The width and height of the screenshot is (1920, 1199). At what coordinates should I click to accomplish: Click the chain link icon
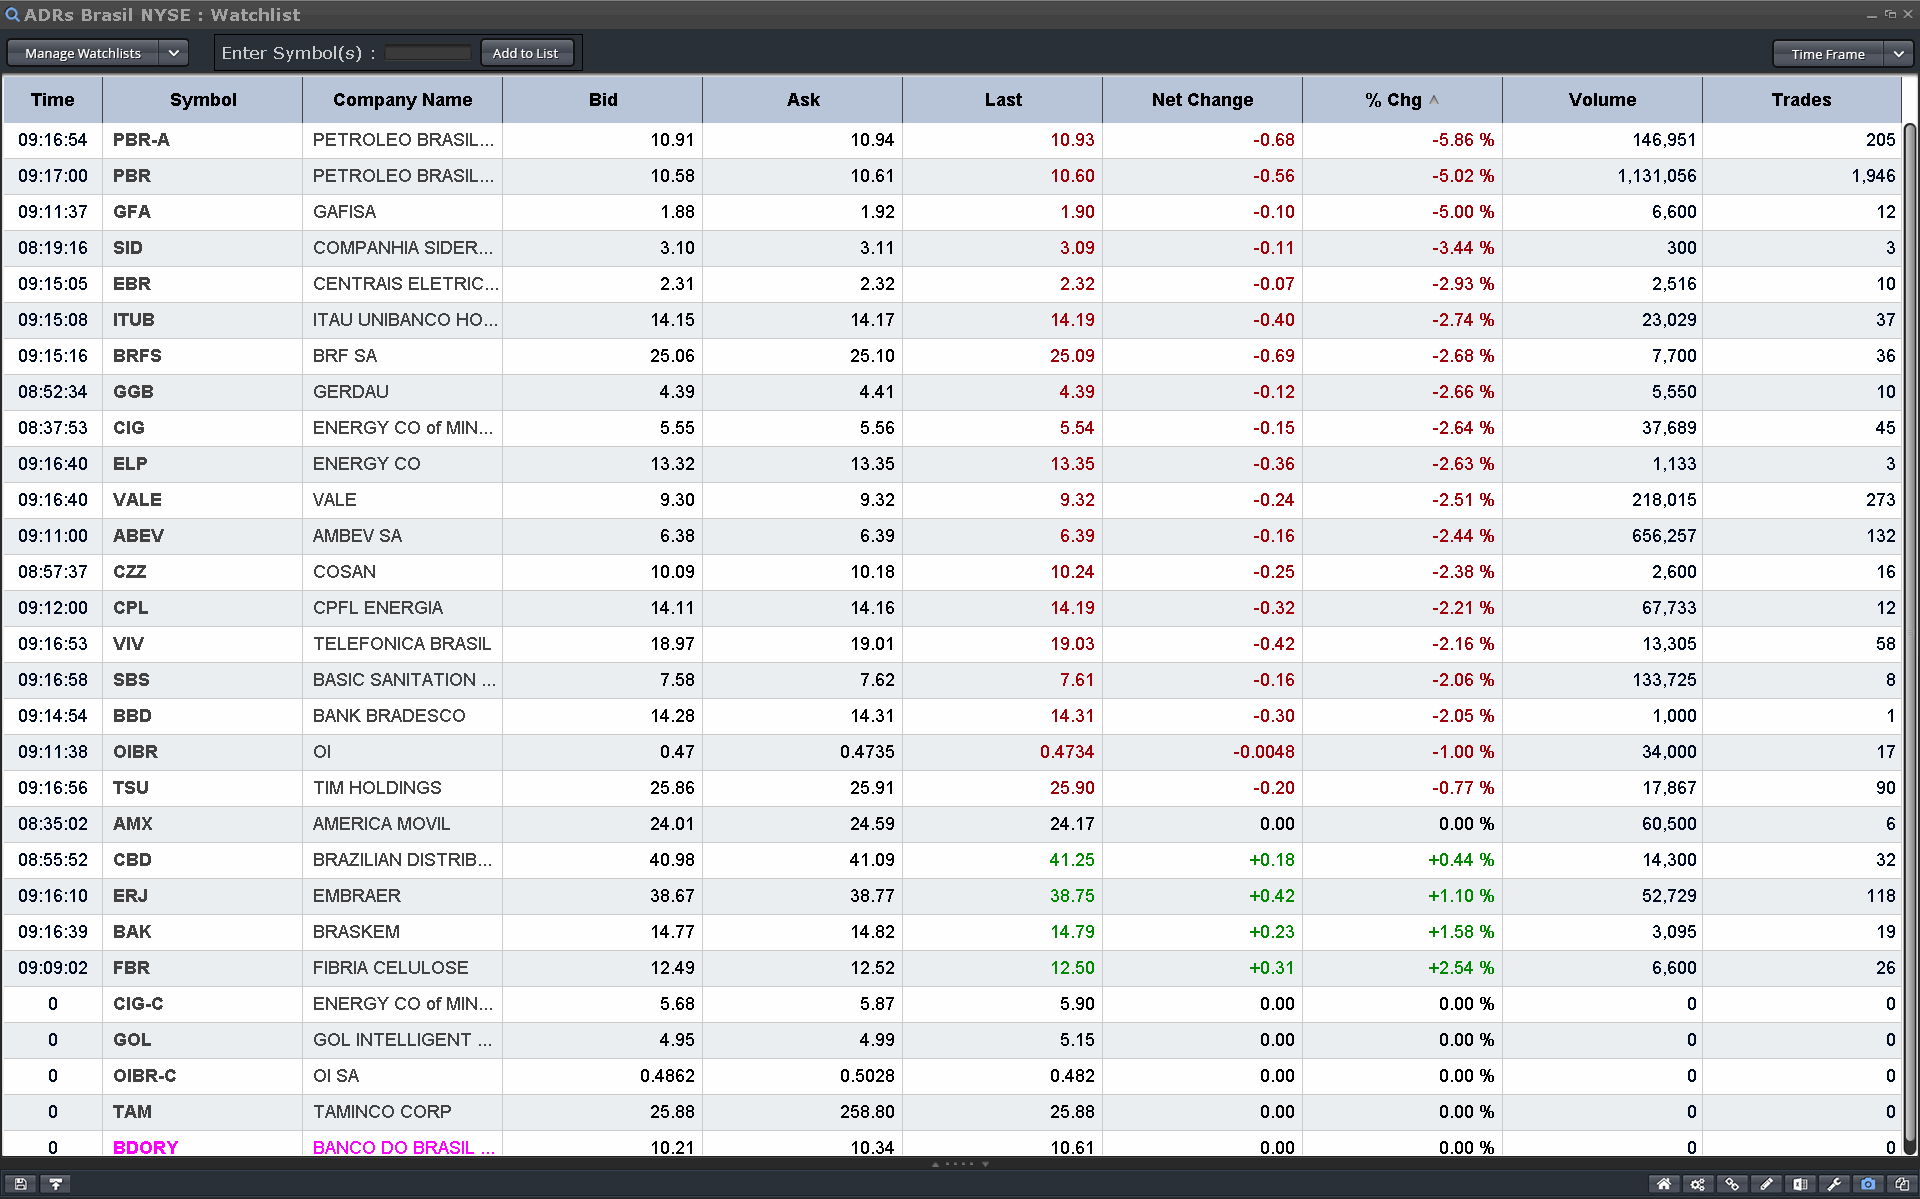point(1732,1184)
